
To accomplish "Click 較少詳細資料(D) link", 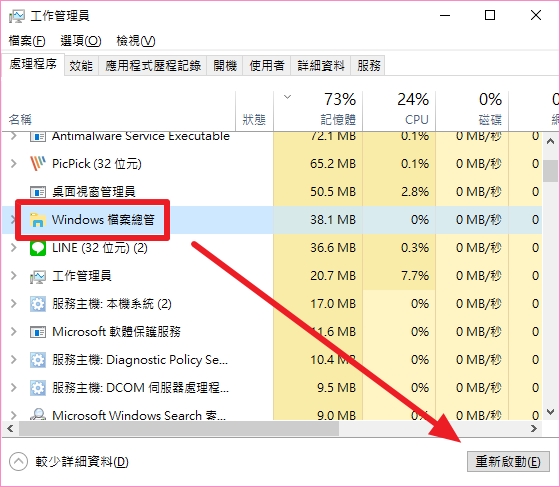I will point(82,462).
